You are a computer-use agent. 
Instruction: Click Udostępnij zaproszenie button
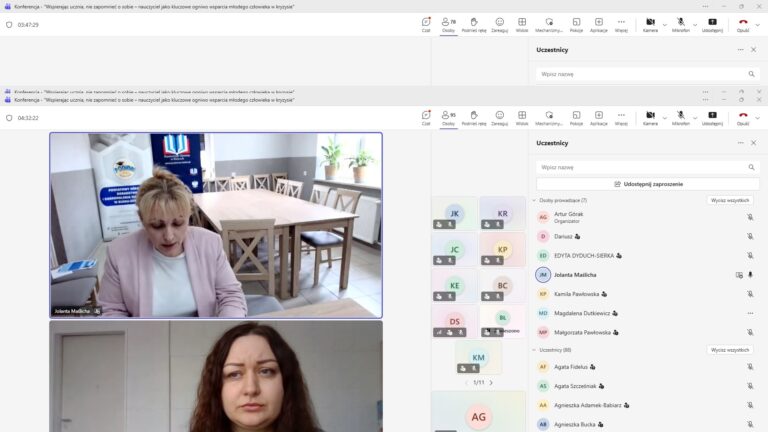648,184
